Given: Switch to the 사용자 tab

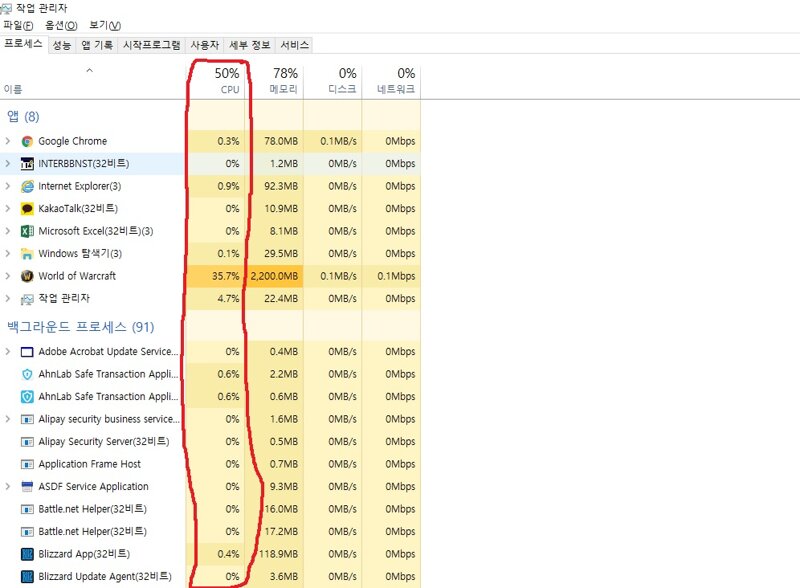Looking at the screenshot, I should click(205, 45).
